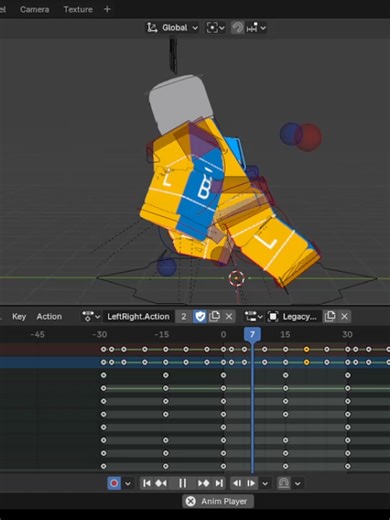Browse actions with icon beside LeftRight.Action
390x520 pixels.
[91, 316]
